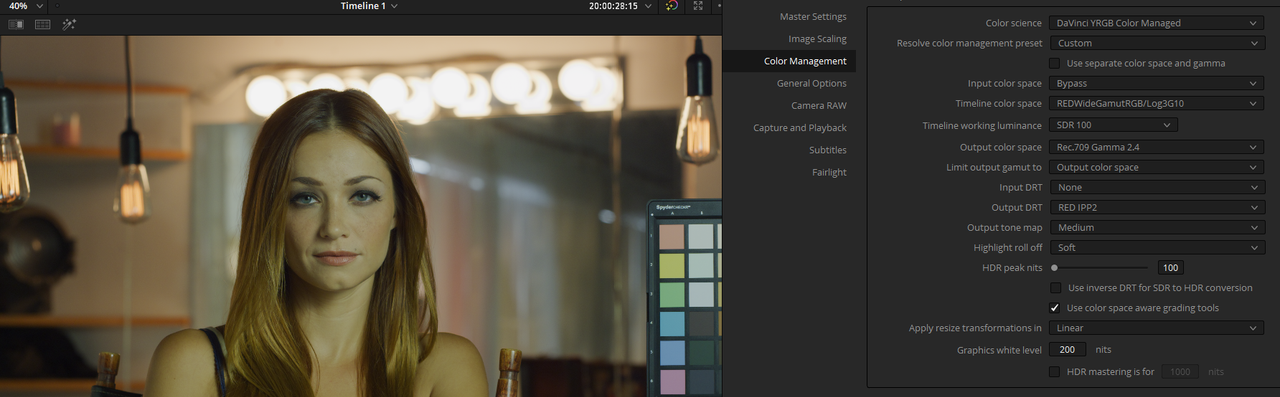Image resolution: width=1280 pixels, height=397 pixels.
Task: Open Timeline working luminance dropdown
Action: pyautogui.click(x=1113, y=125)
